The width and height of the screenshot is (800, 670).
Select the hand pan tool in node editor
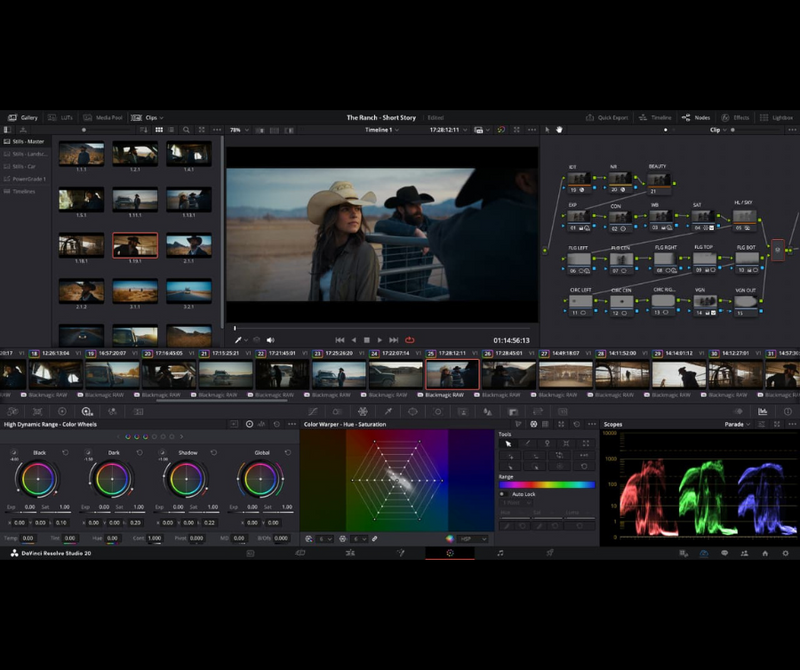point(559,130)
